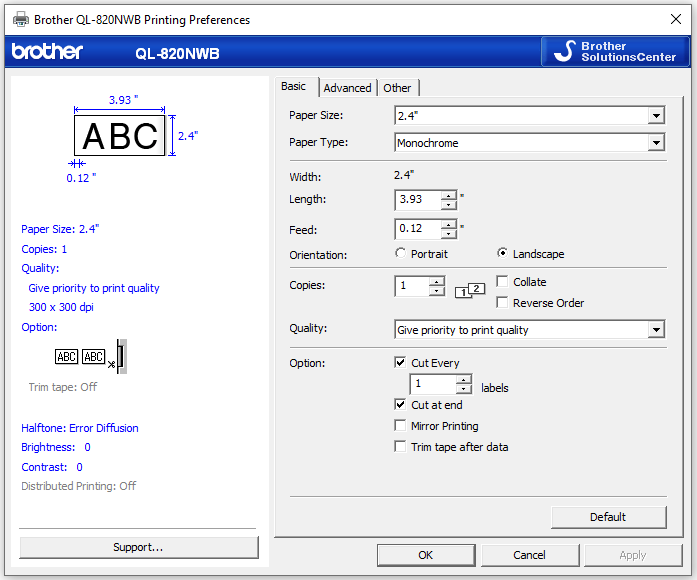Increase the Copies count with up arrow
This screenshot has width=697, height=580.
click(x=437, y=282)
